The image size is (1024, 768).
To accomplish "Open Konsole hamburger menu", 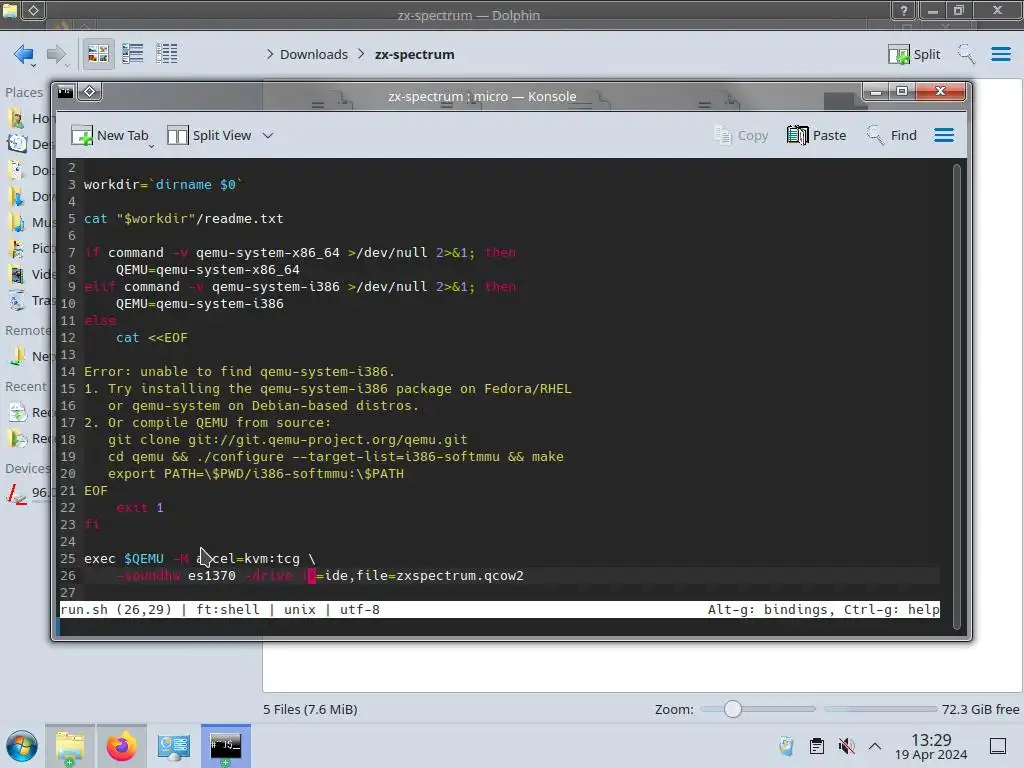I will (x=944, y=135).
